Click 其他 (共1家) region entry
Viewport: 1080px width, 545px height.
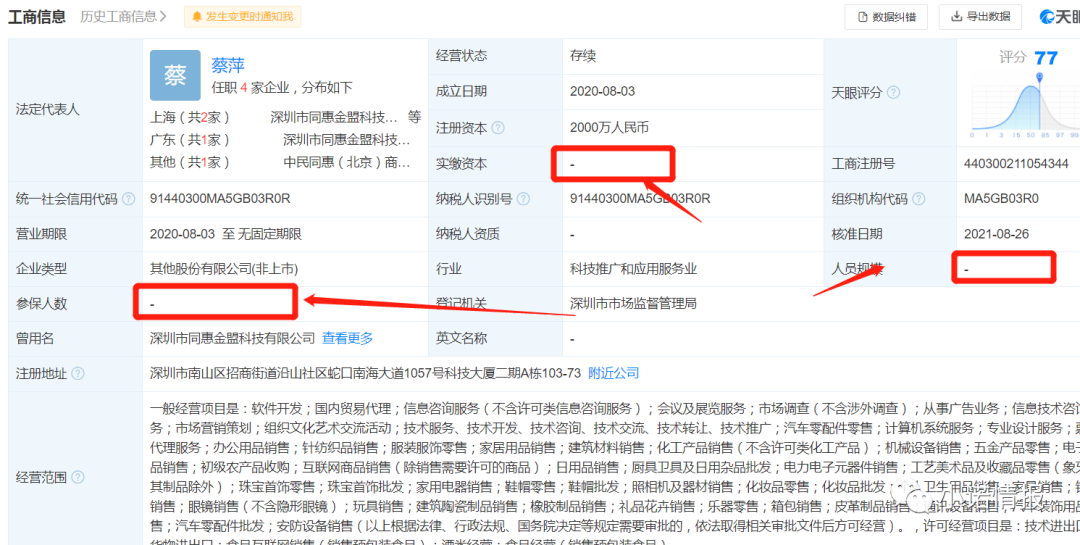click(x=190, y=163)
